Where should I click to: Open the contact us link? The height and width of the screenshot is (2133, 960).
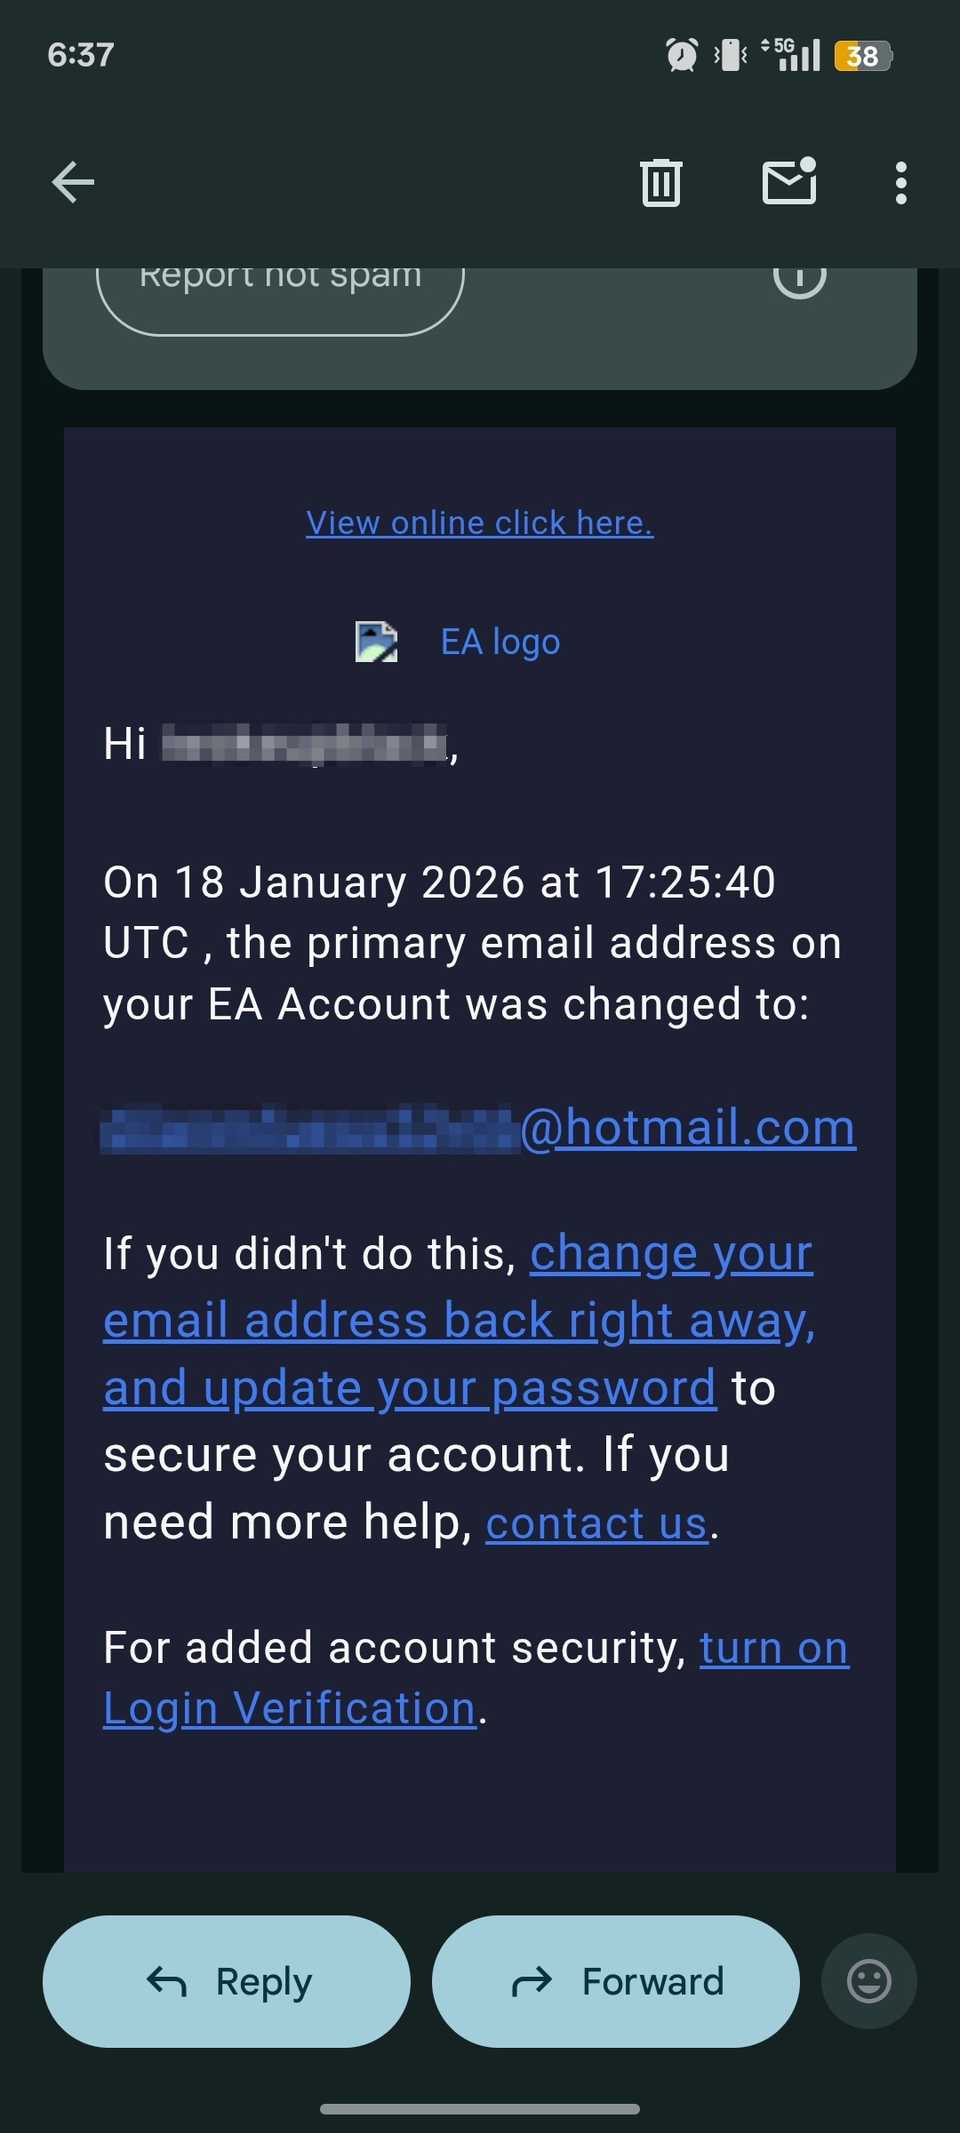(595, 1521)
